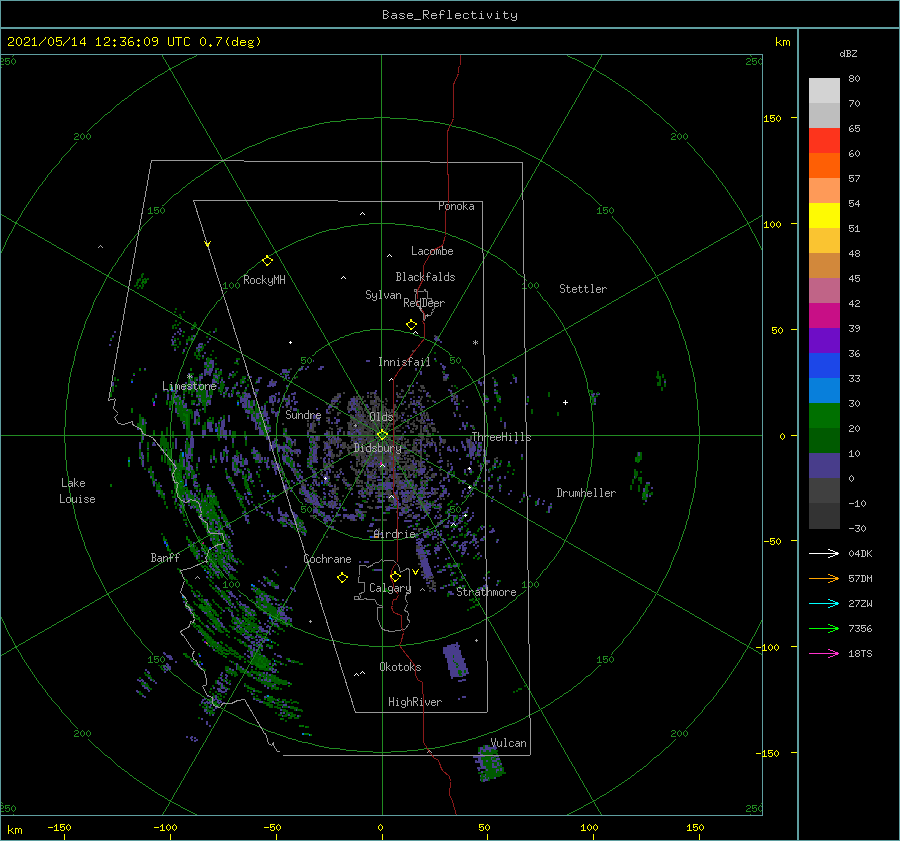Click the Ponoka town label
This screenshot has width=900, height=841.
[x=456, y=206]
